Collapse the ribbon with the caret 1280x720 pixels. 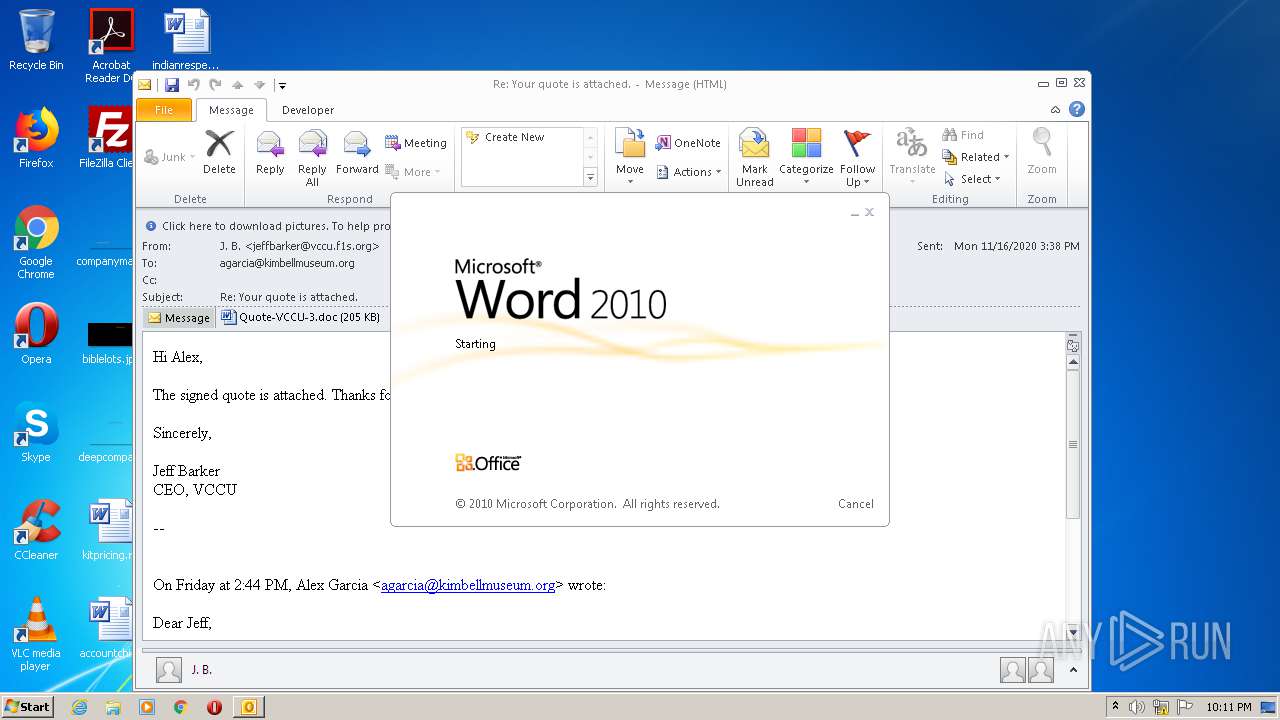1055,110
